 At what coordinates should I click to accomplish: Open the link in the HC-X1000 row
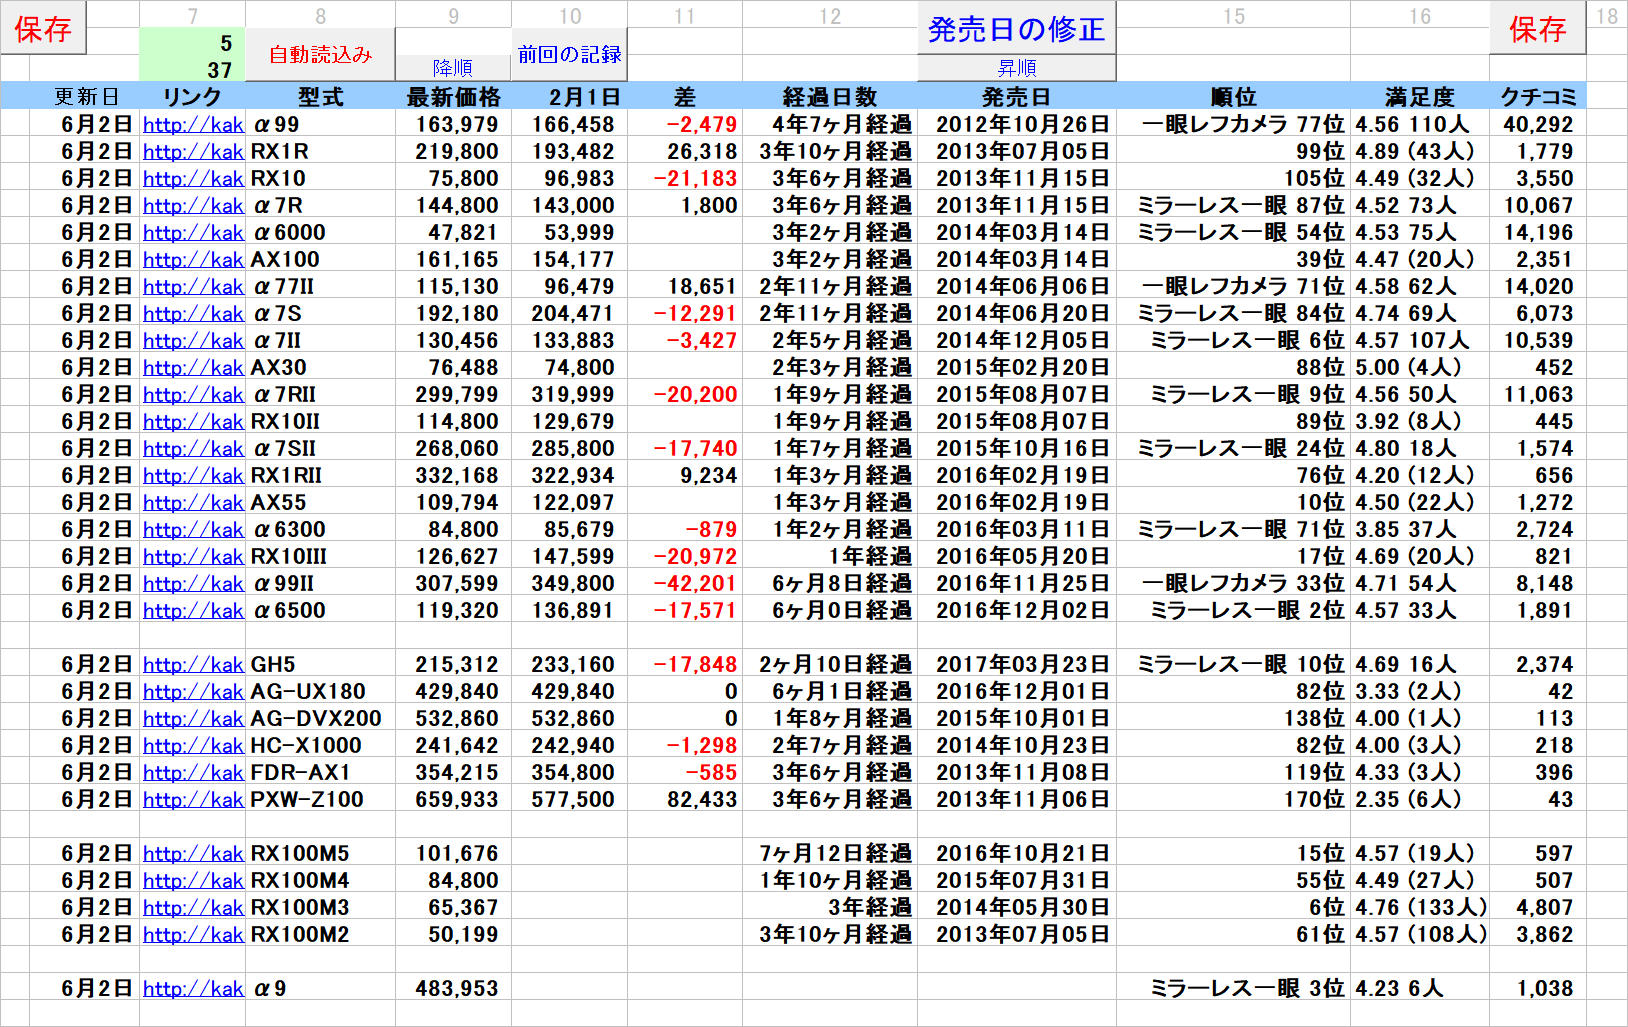[x=193, y=746]
